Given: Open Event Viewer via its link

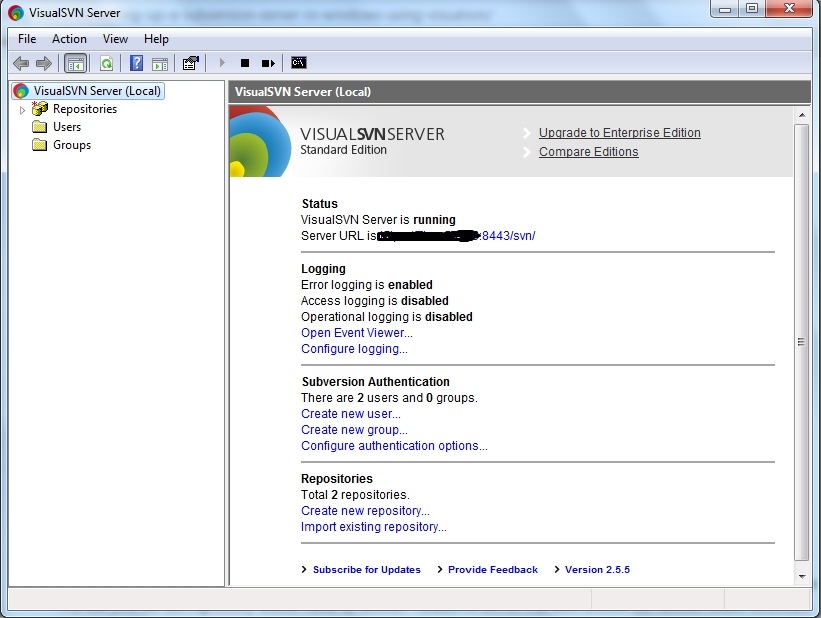Looking at the screenshot, I should click(x=356, y=332).
